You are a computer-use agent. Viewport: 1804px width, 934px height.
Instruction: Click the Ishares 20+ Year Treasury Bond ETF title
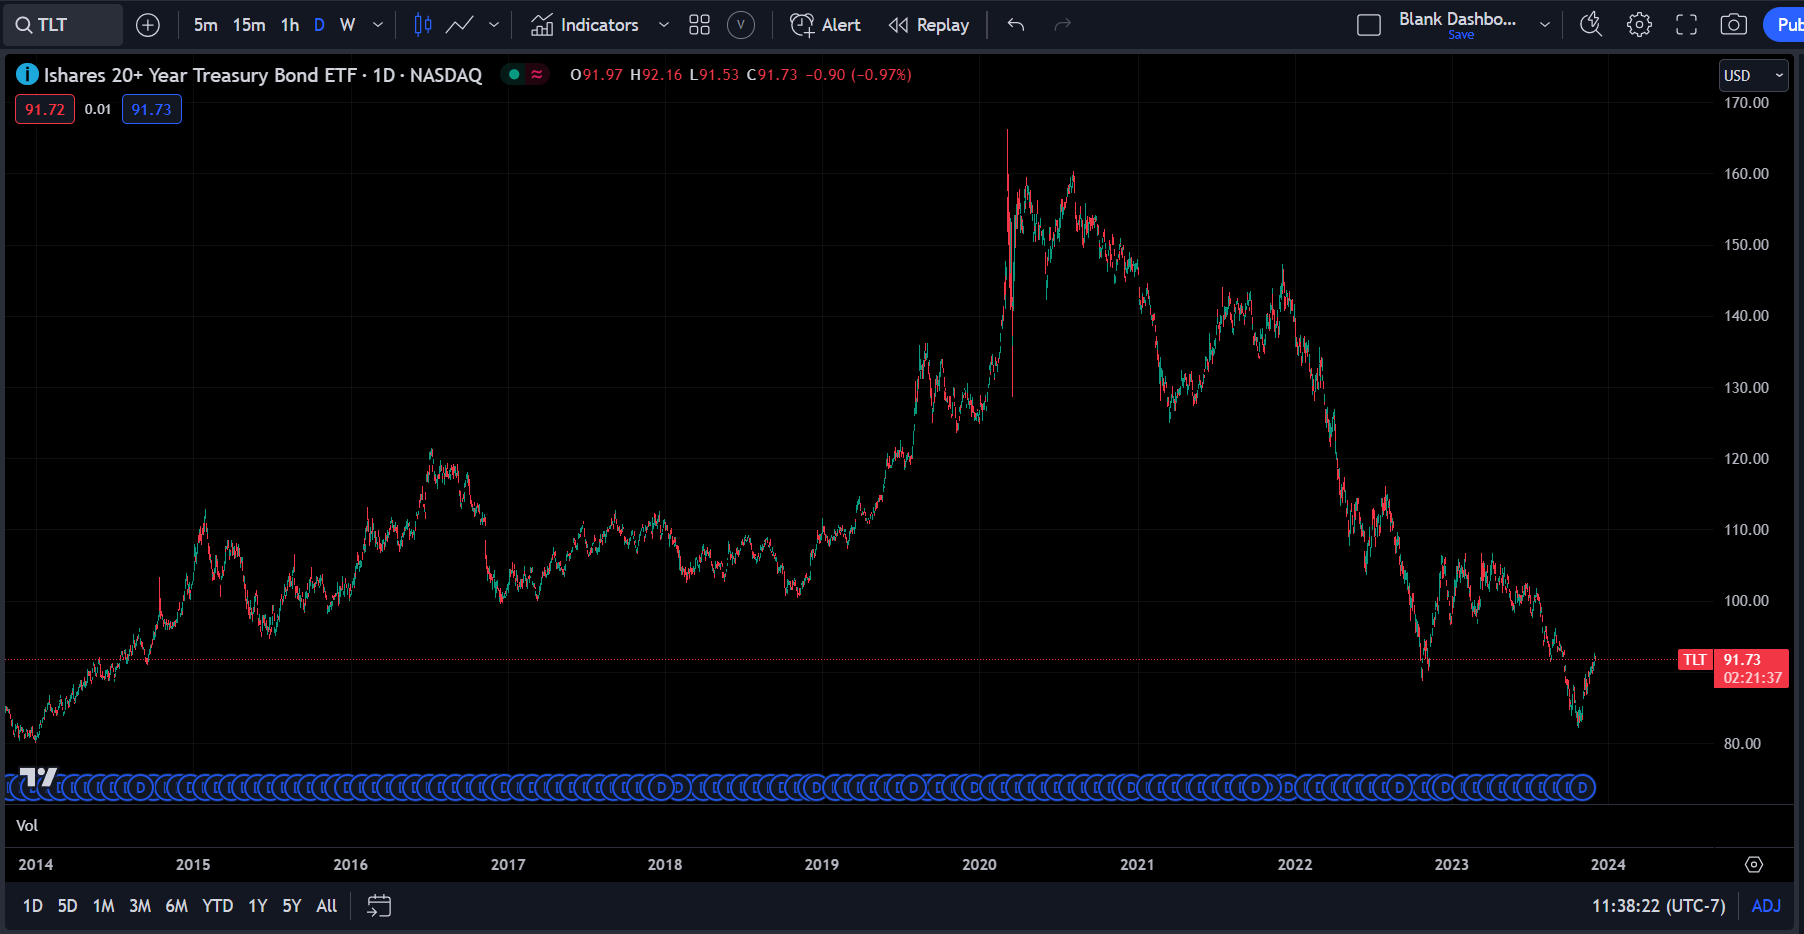pos(200,75)
